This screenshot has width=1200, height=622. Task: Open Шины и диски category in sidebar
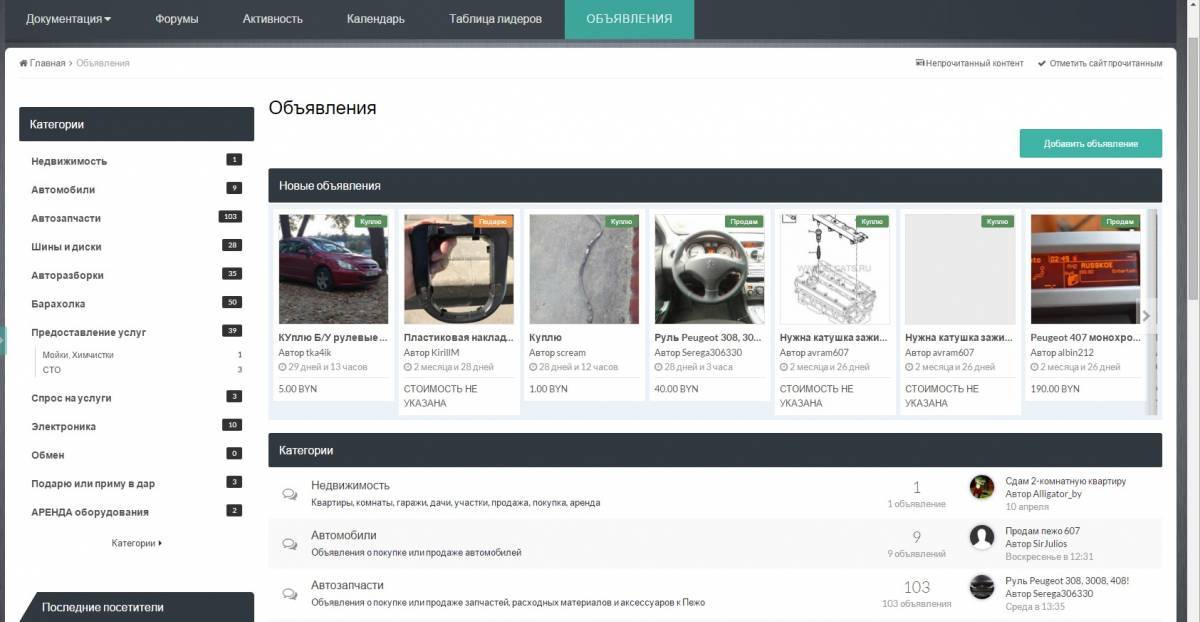pos(66,247)
